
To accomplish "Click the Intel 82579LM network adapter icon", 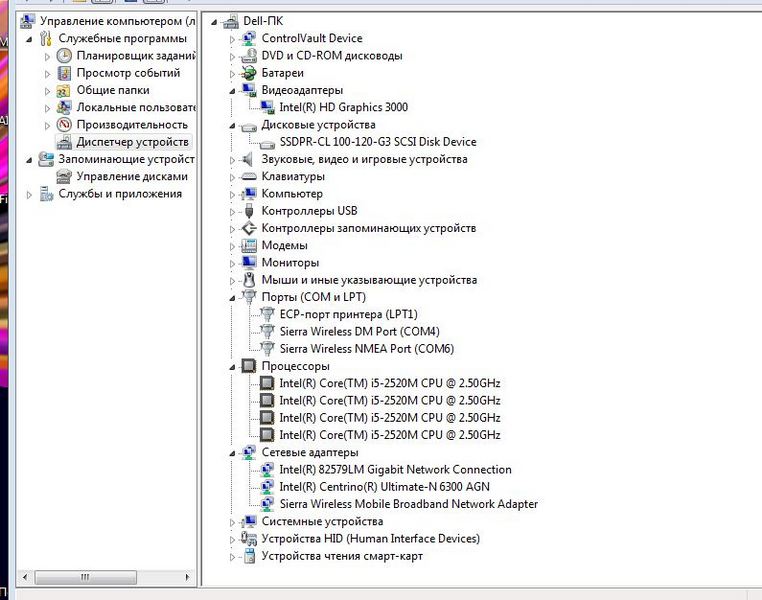I will click(x=268, y=470).
